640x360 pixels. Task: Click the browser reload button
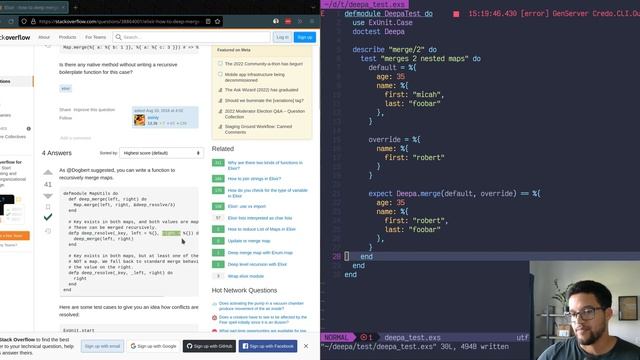tap(11, 22)
